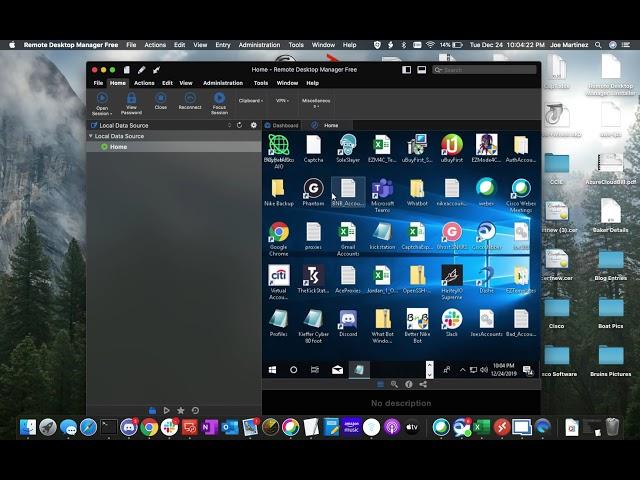The height and width of the screenshot is (480, 640).
Task: Toggle the bottom panel layout button
Action: point(422,70)
